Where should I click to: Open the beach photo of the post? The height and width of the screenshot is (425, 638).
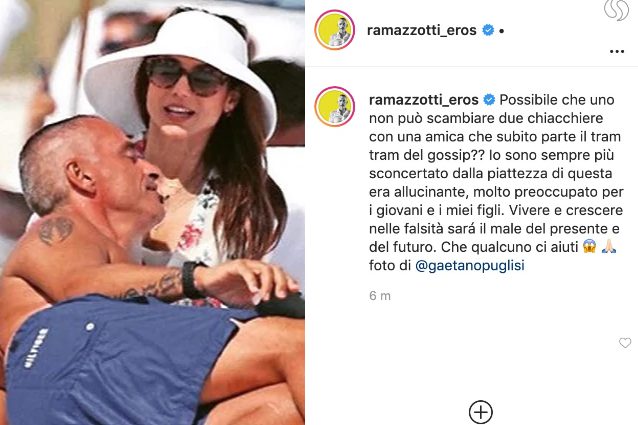tap(152, 212)
